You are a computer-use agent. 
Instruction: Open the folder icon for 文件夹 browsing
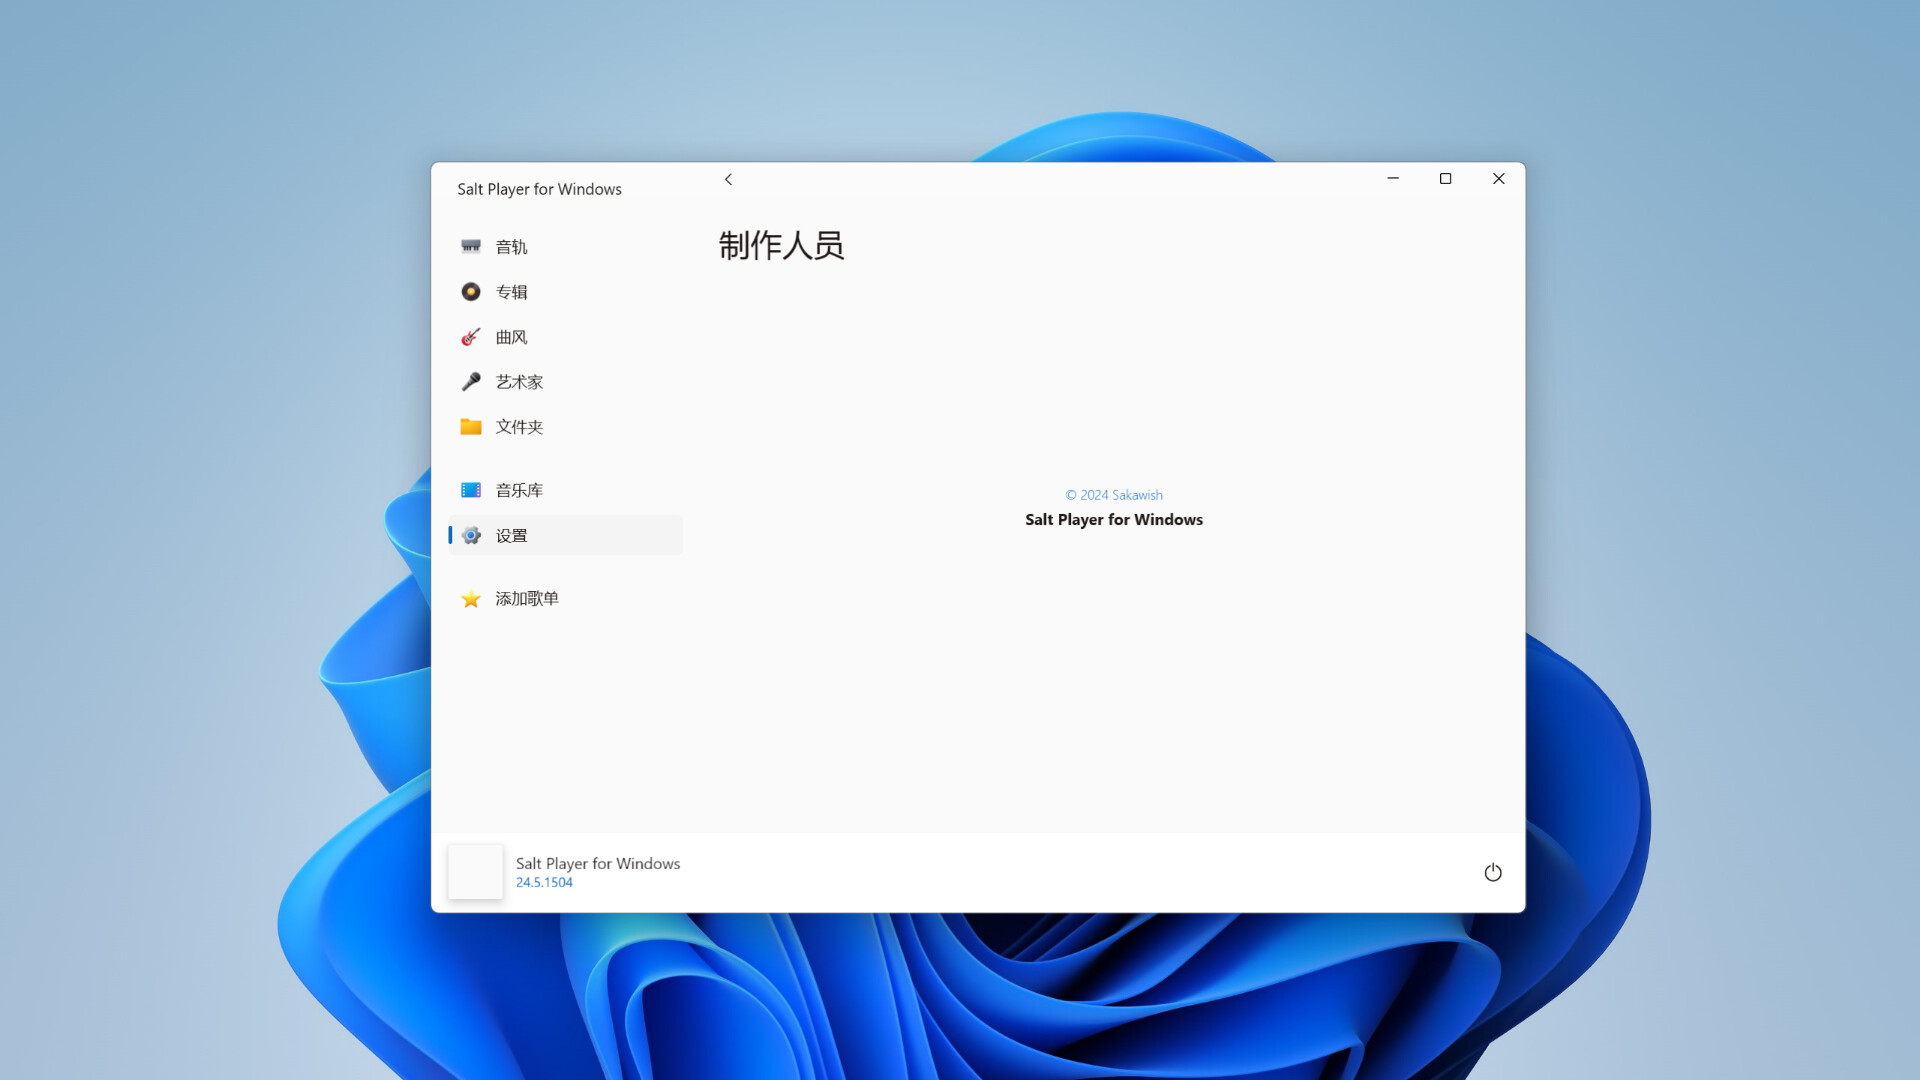(471, 426)
